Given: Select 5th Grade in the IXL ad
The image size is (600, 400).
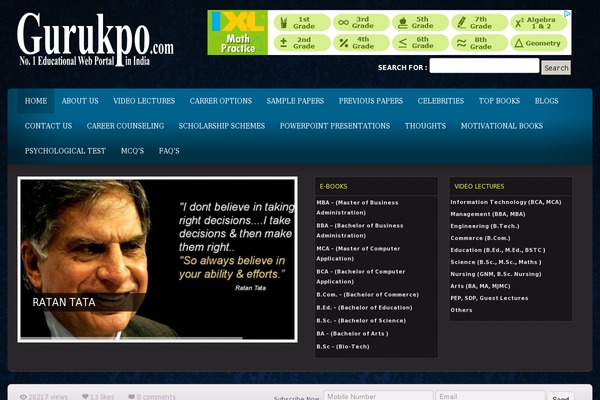Looking at the screenshot, I should coord(420,23).
